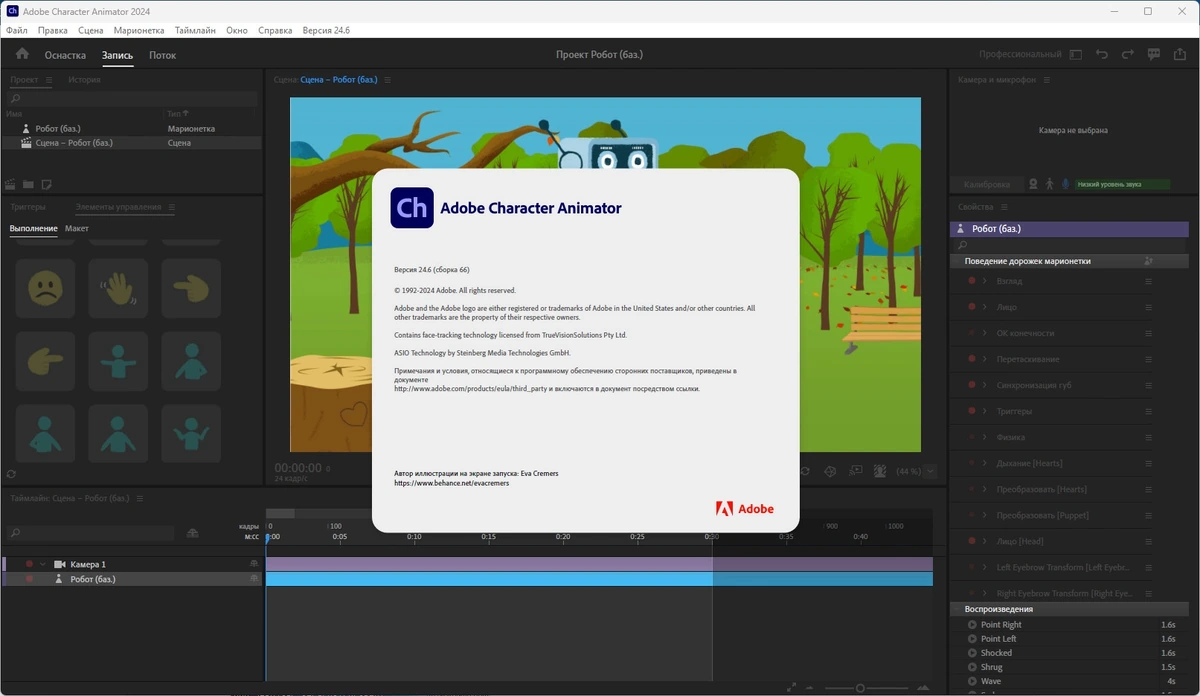Click the Share export icon

click(1180, 55)
